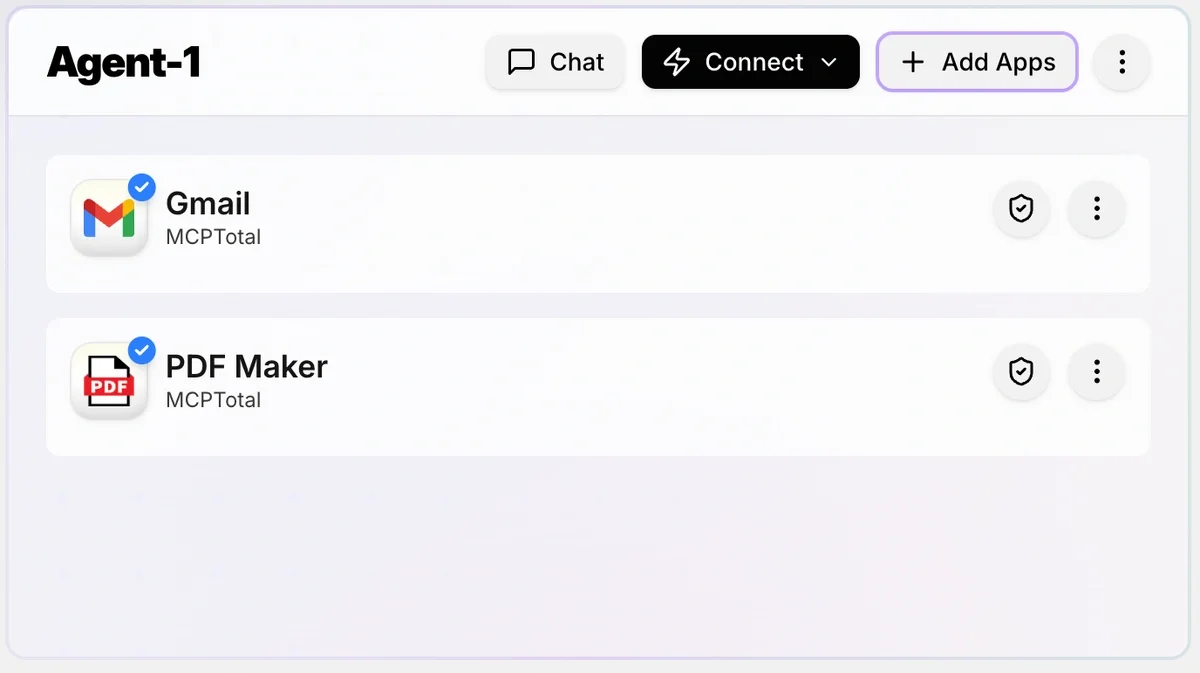Click the Gmail app logo icon
Viewport: 1200px width, 673px height.
coord(109,218)
